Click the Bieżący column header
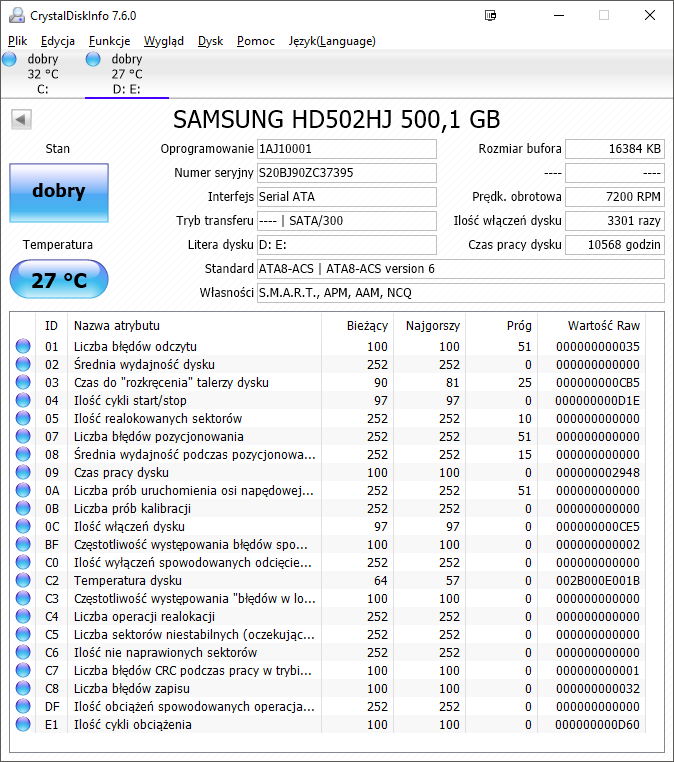 pos(357,326)
